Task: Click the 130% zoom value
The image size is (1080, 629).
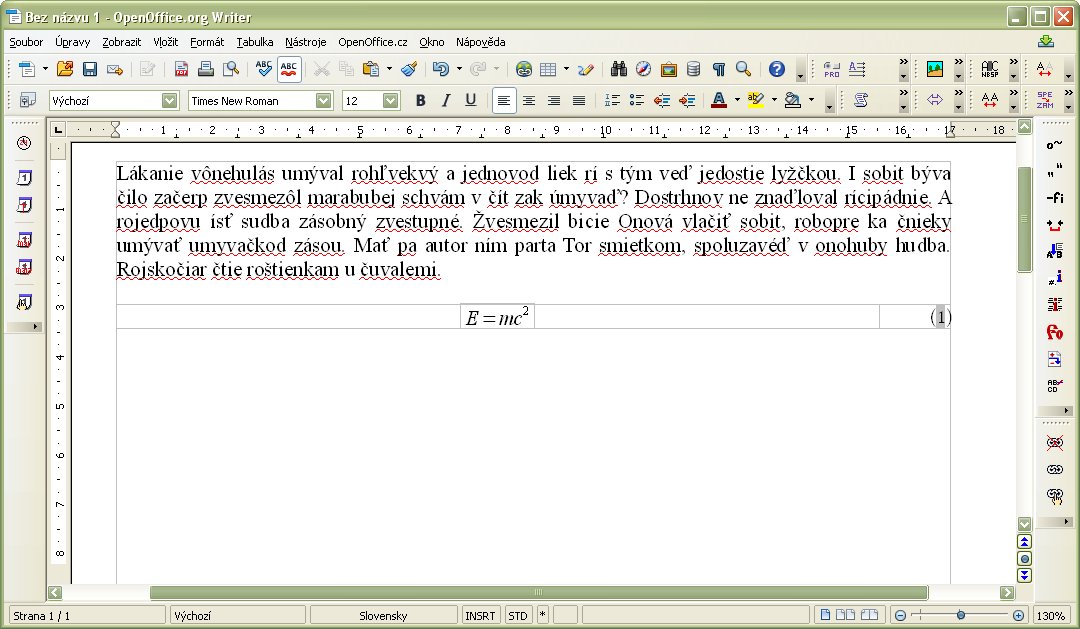Action: coord(1050,616)
